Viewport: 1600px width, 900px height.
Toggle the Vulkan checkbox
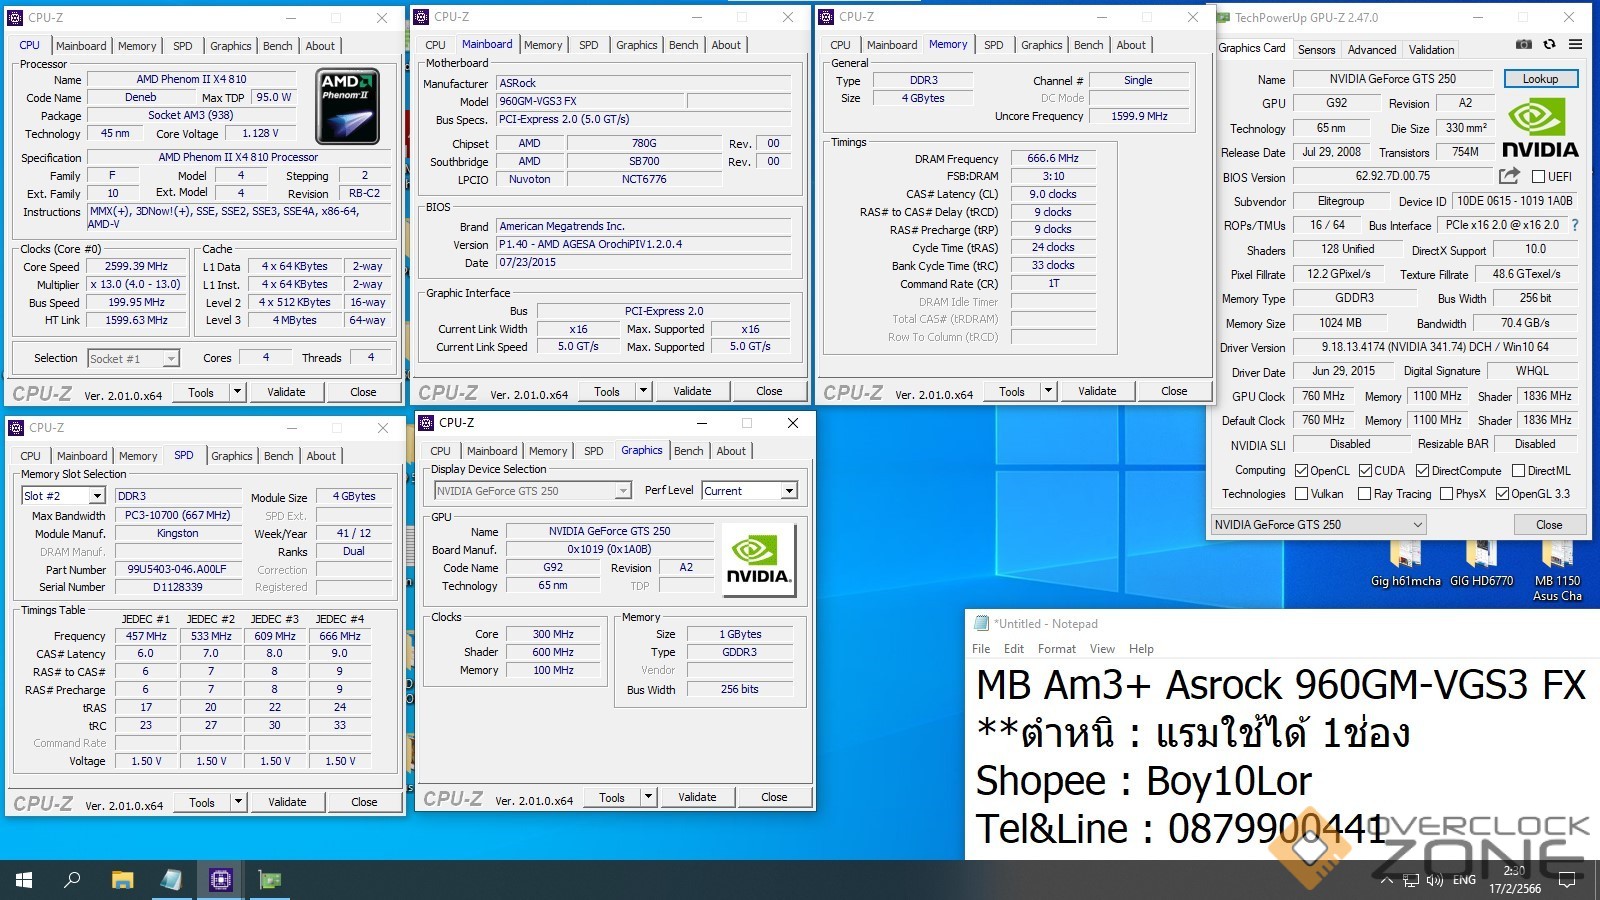pos(1301,494)
